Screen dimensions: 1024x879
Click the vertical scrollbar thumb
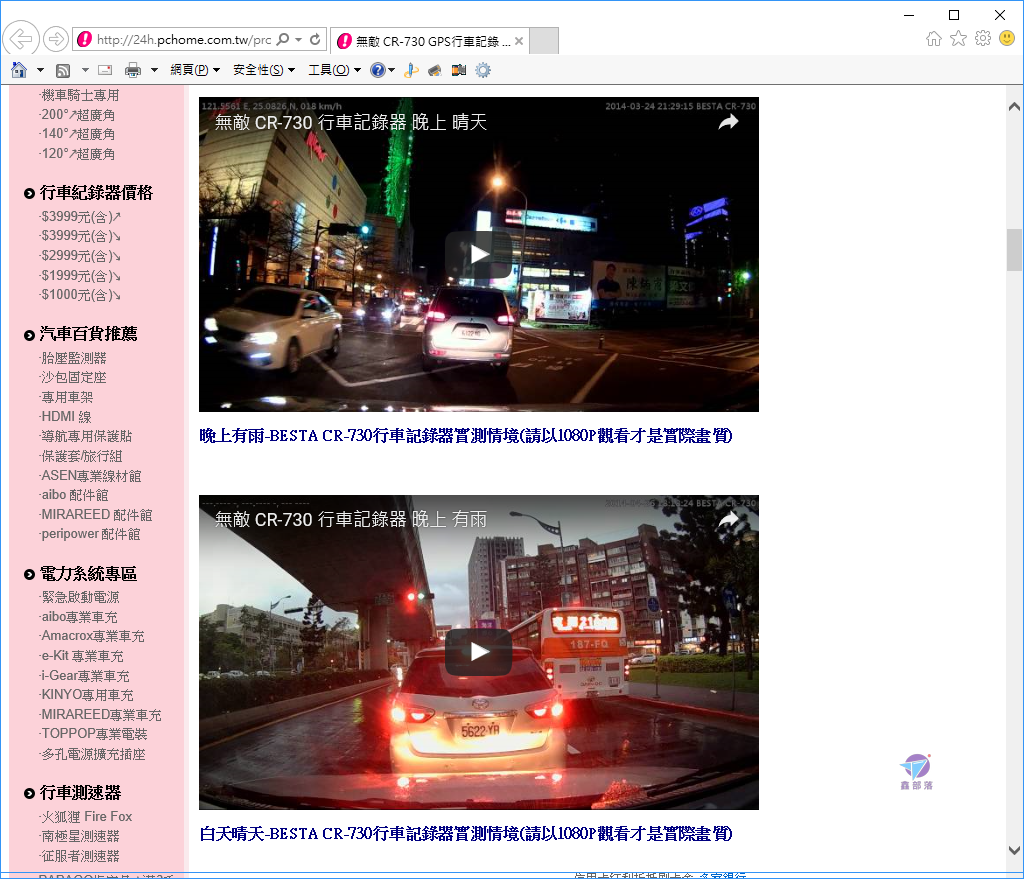pos(1014,249)
